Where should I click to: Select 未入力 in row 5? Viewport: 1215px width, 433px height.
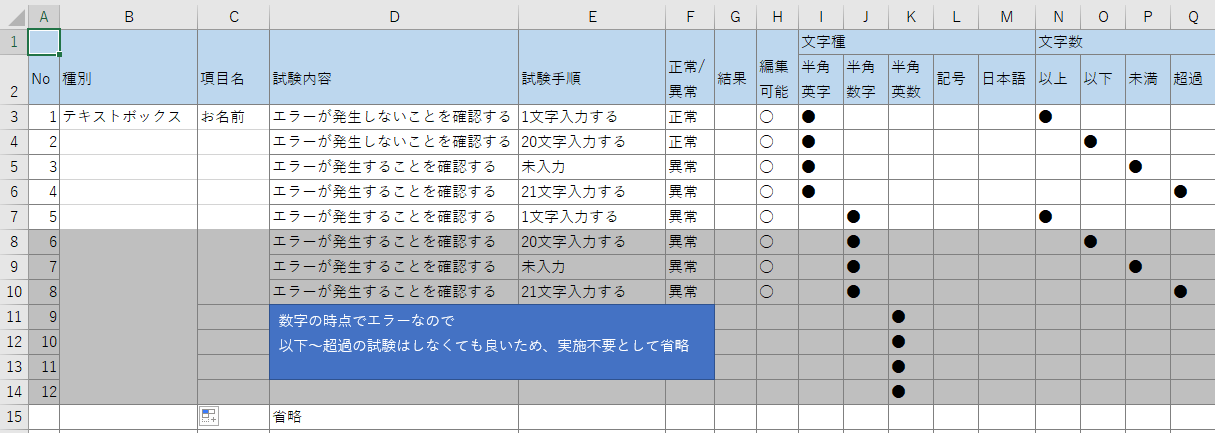(592, 166)
